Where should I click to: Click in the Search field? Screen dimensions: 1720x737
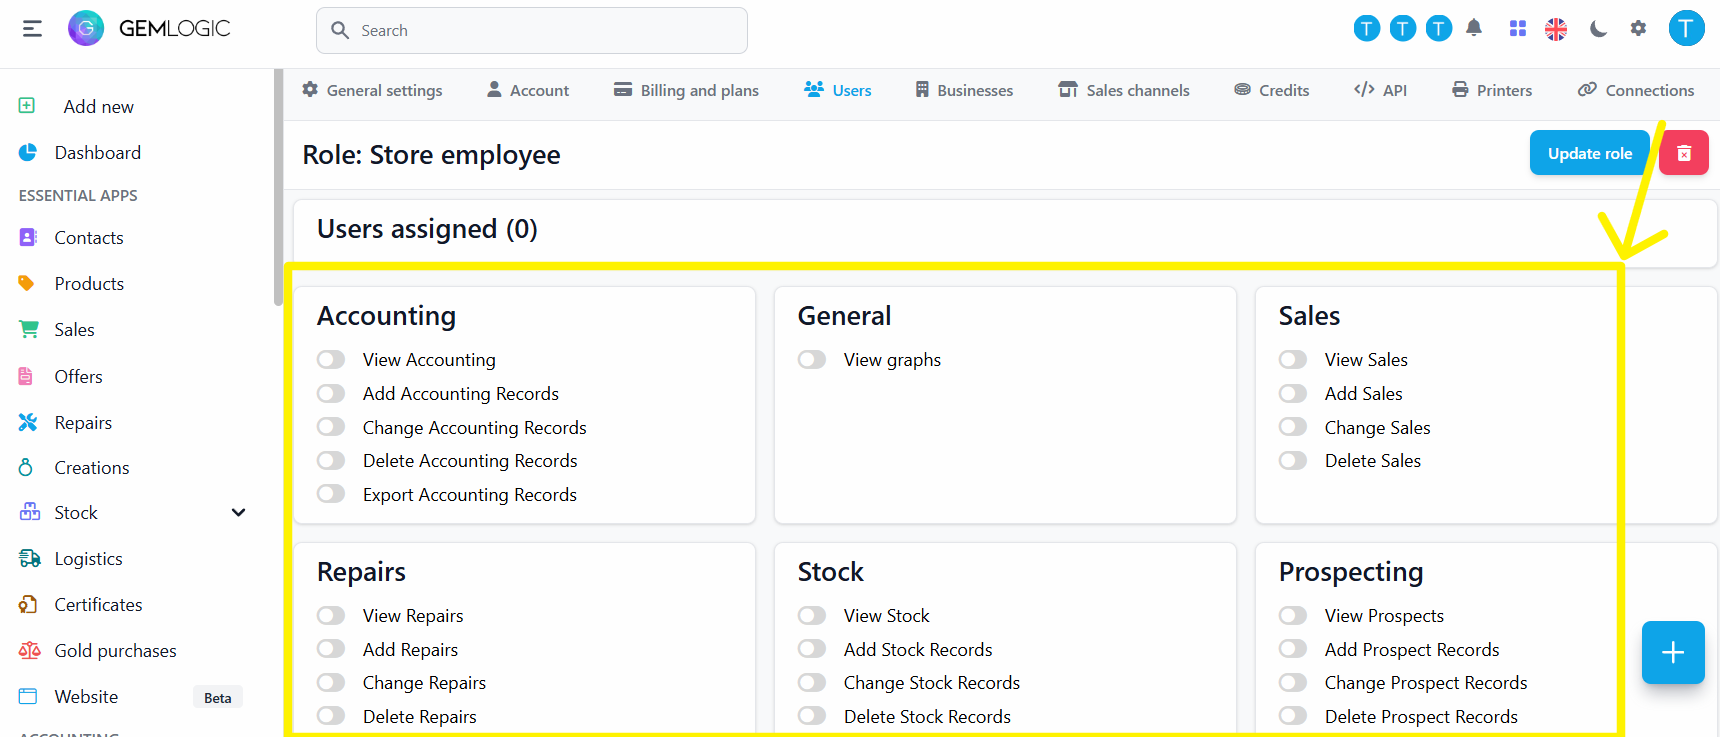click(532, 30)
